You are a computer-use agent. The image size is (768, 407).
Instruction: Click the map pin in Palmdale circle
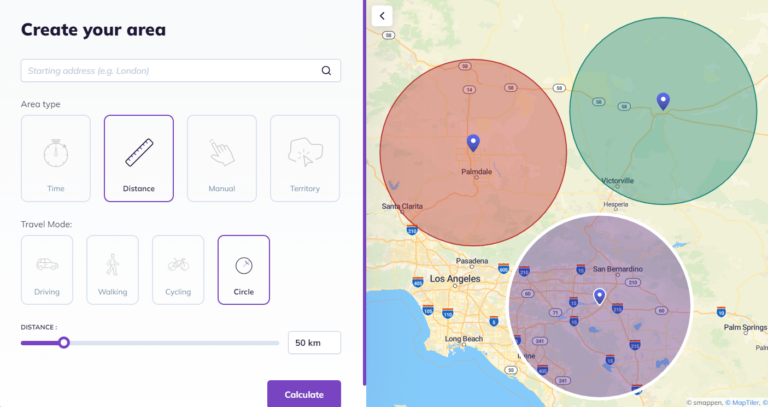tap(473, 143)
